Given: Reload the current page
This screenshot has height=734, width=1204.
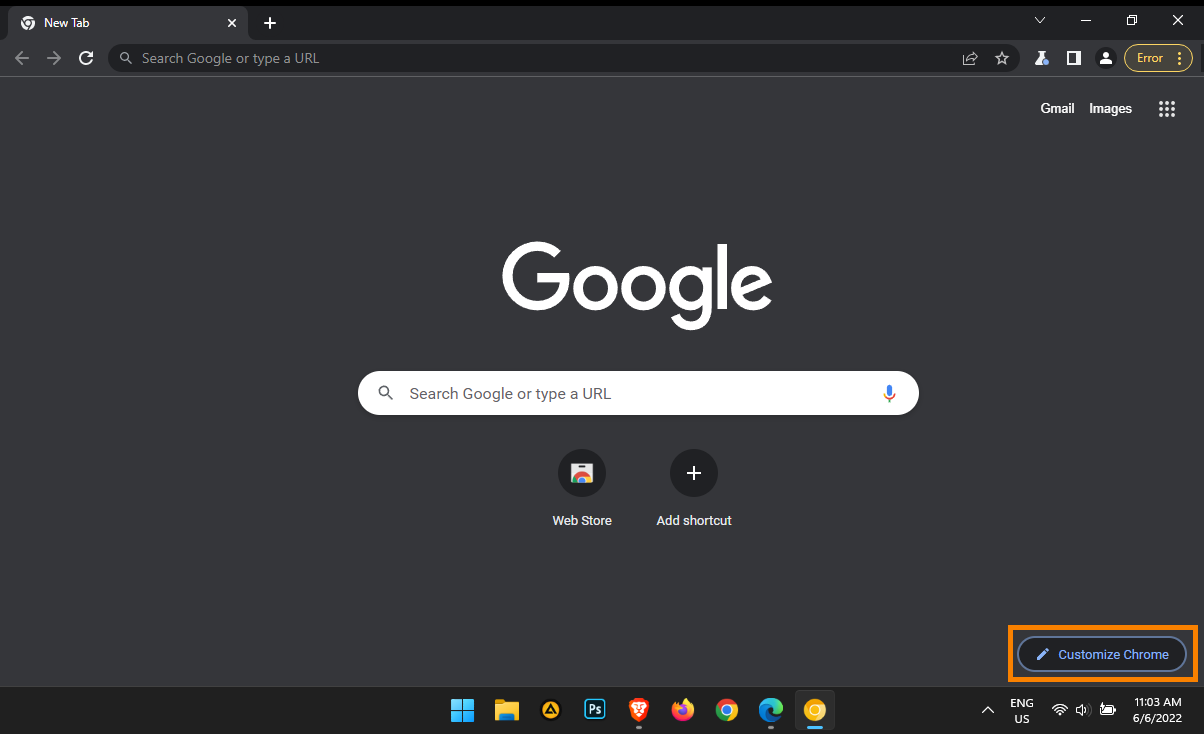Looking at the screenshot, I should click(87, 58).
